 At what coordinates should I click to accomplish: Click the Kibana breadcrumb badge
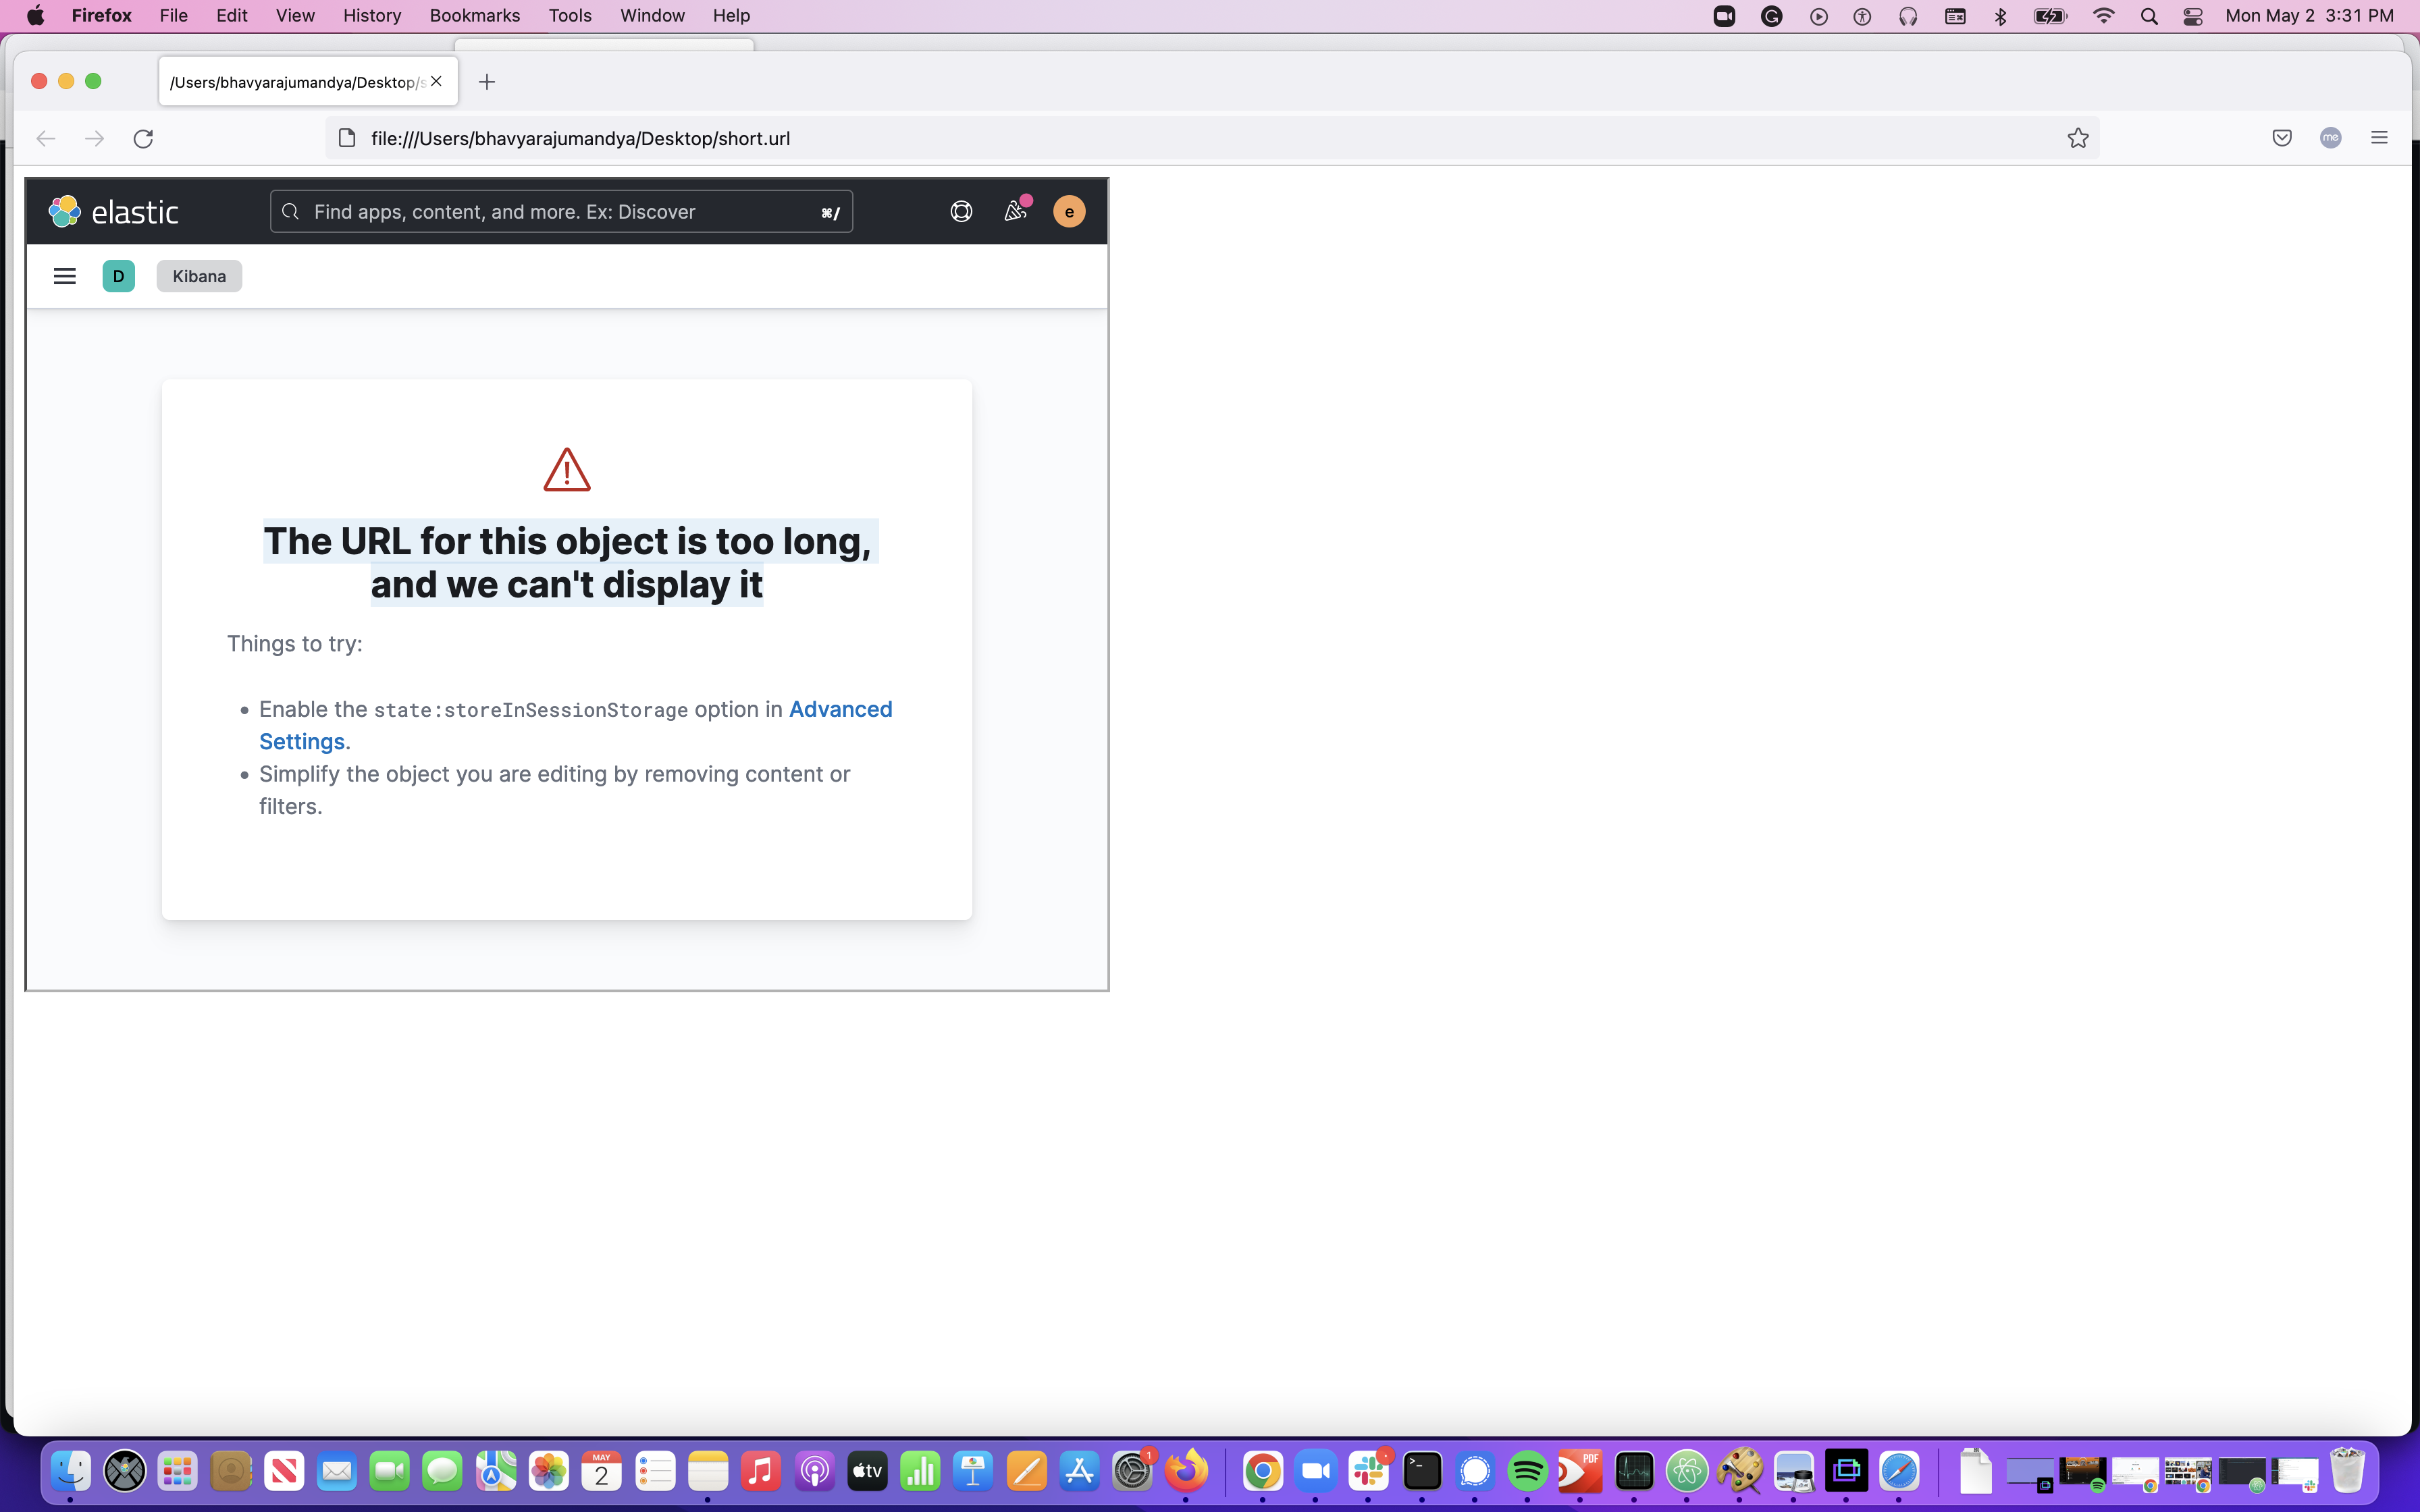(x=199, y=276)
